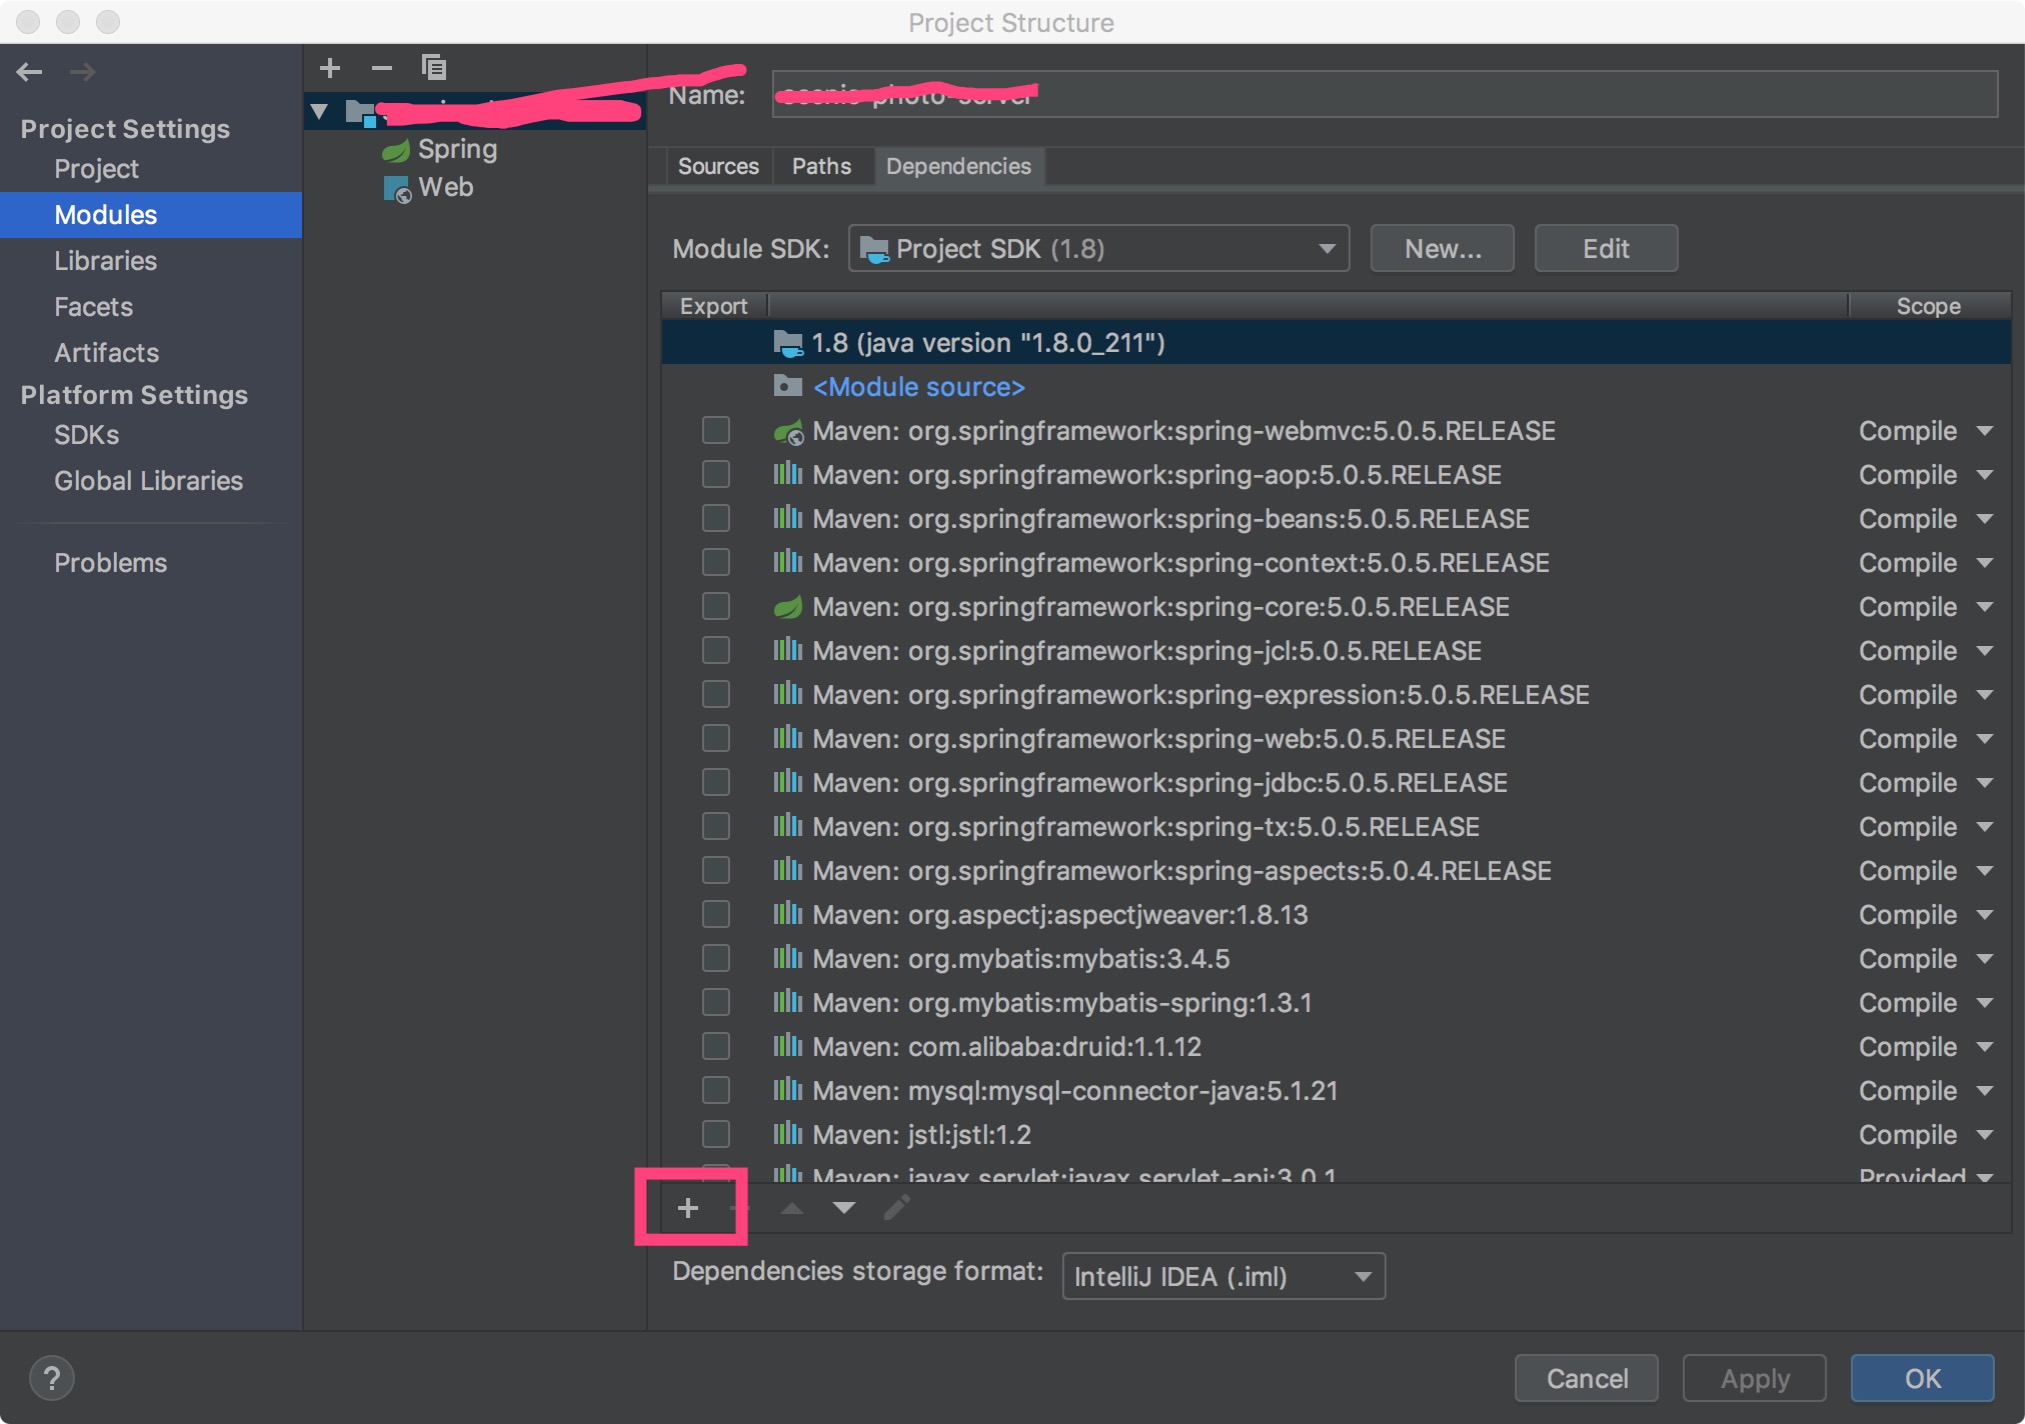Switch to the Sources tab
The width and height of the screenshot is (2025, 1424).
[x=718, y=167]
